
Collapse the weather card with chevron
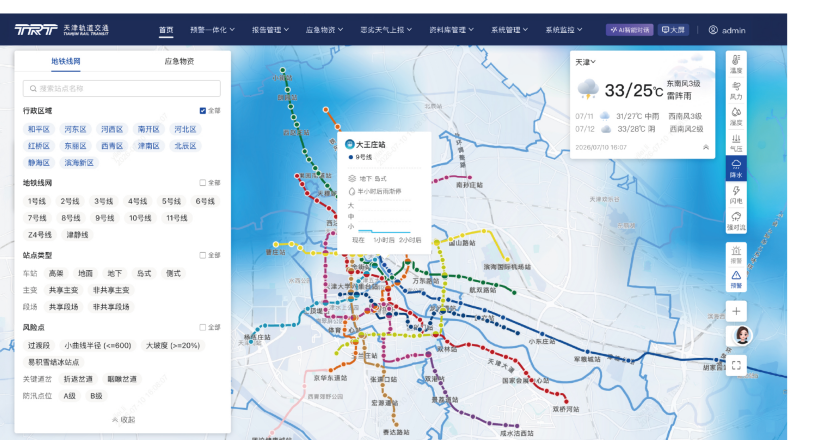[706, 148]
